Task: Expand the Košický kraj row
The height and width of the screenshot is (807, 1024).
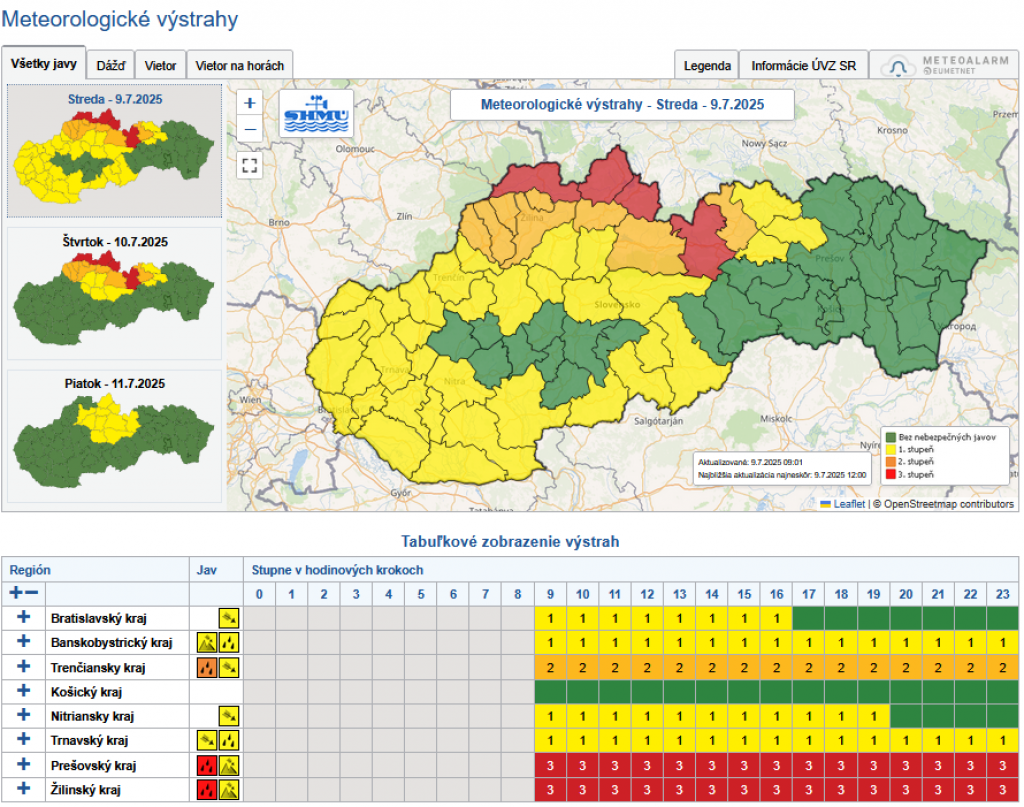Action: [24, 691]
